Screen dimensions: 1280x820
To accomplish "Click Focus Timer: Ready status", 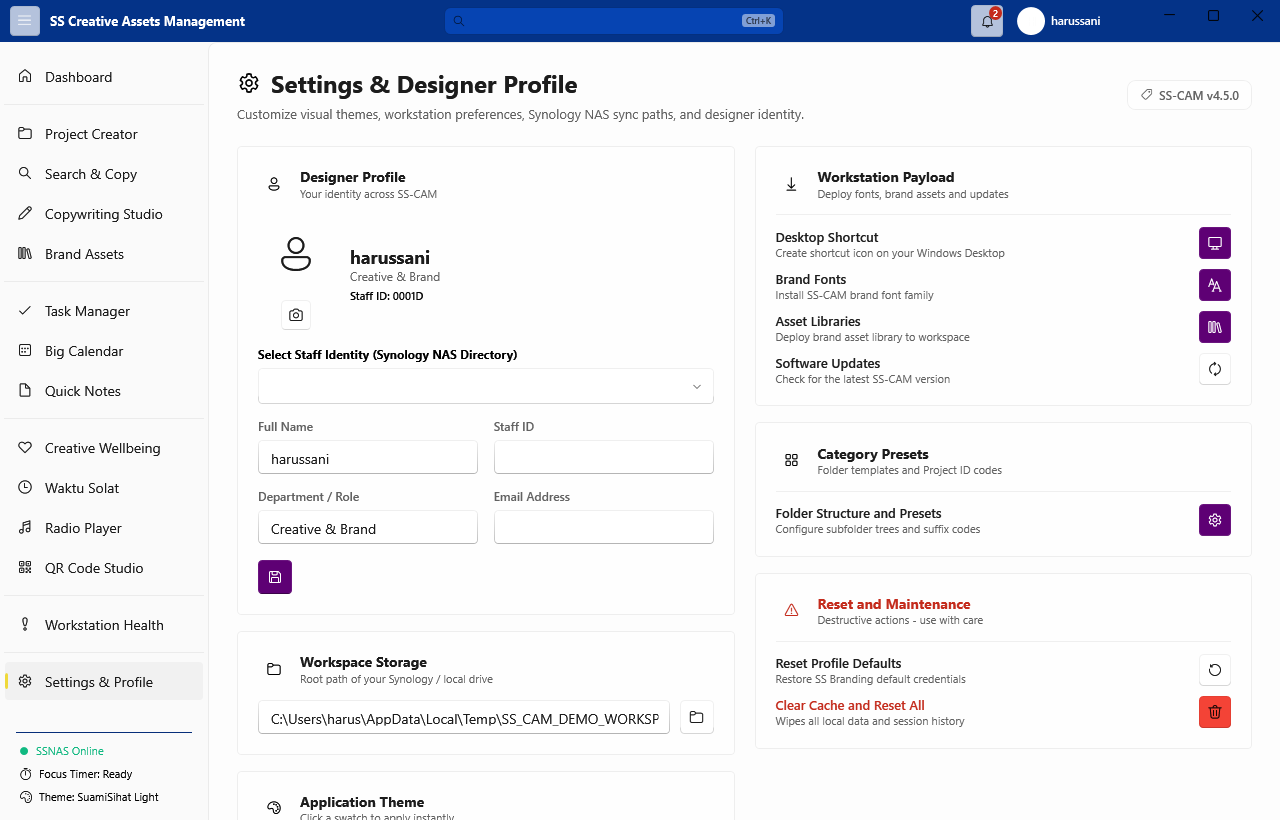I will click(85, 774).
